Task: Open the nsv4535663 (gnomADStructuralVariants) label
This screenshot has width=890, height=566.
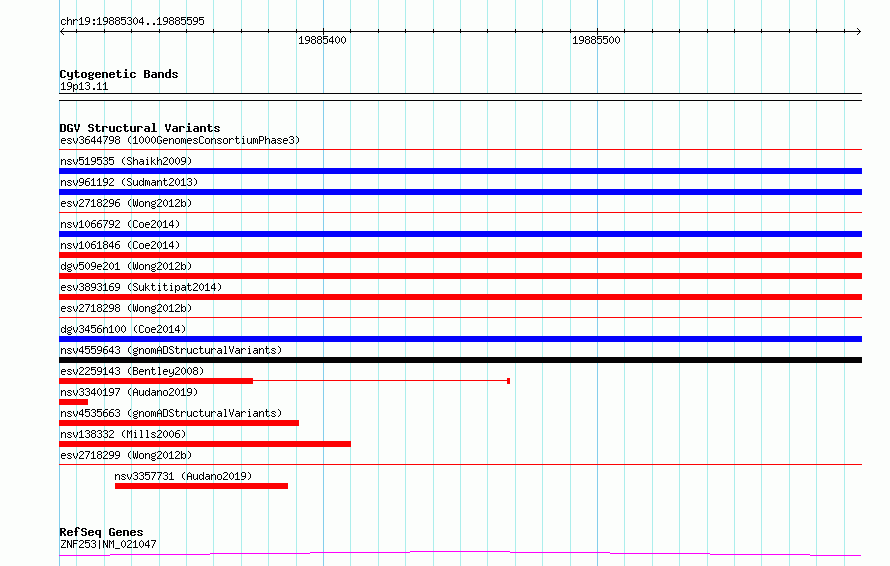Action: click(171, 413)
